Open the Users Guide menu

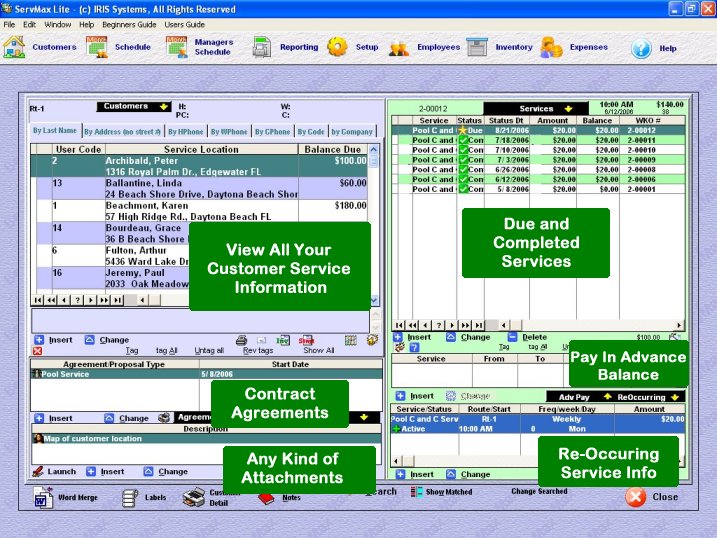pyautogui.click(x=185, y=25)
